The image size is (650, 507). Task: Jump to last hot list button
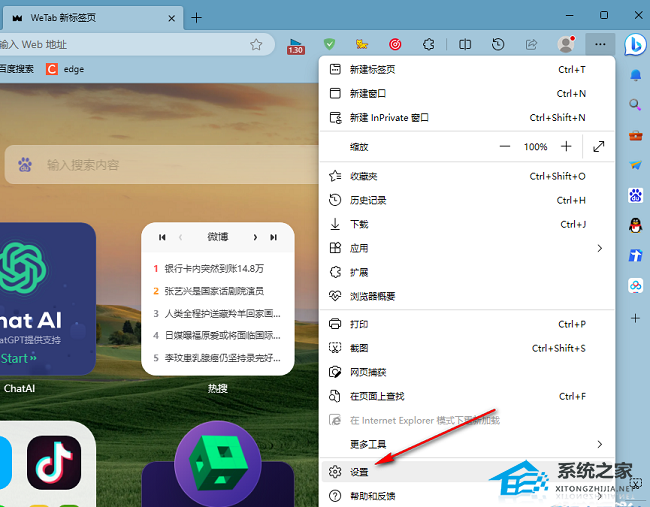click(x=273, y=237)
